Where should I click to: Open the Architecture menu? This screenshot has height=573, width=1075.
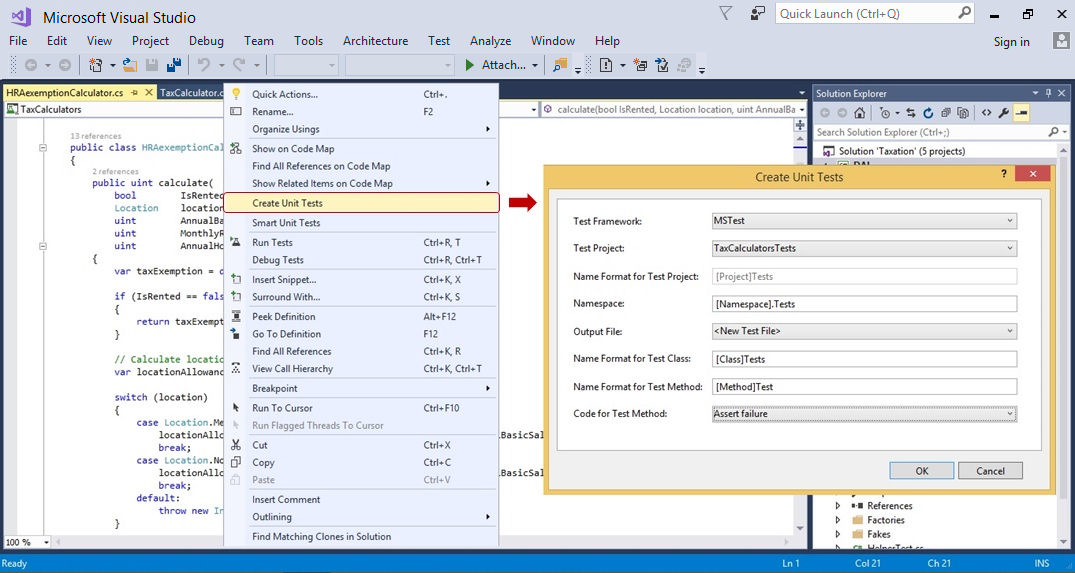(x=375, y=41)
